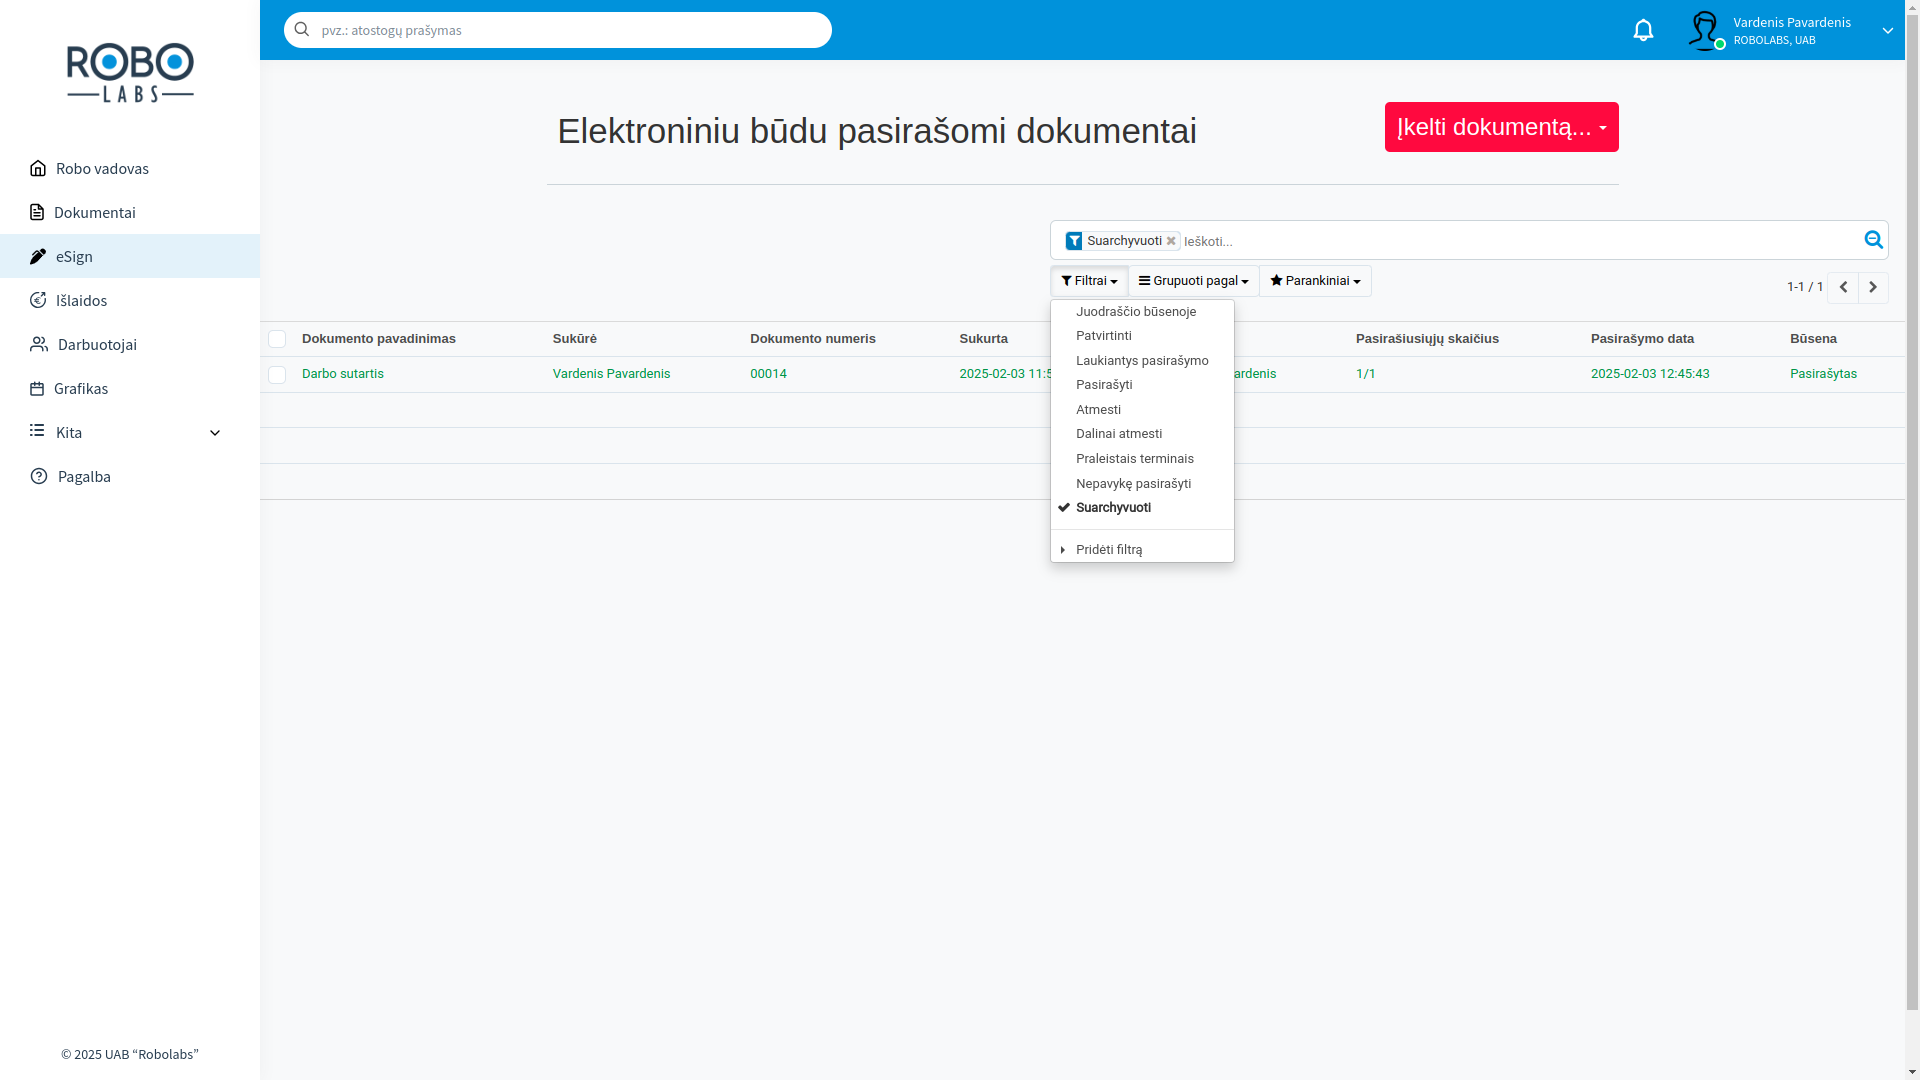Click Vardenis Pavardenis in Sukūrė column
This screenshot has width=1920, height=1080.
click(612, 374)
